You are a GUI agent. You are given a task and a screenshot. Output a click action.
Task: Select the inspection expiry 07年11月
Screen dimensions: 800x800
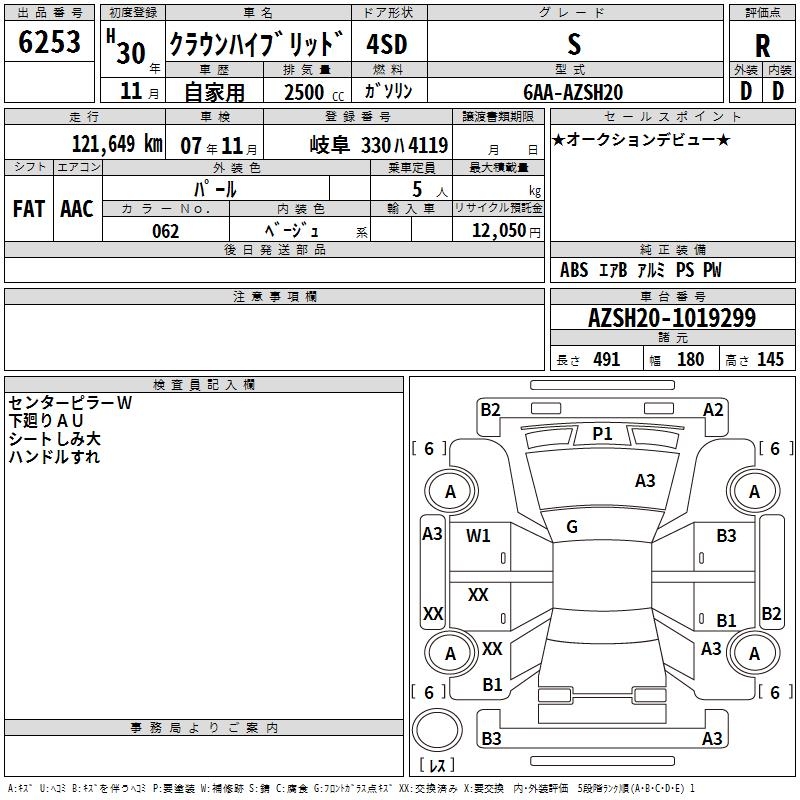219,146
